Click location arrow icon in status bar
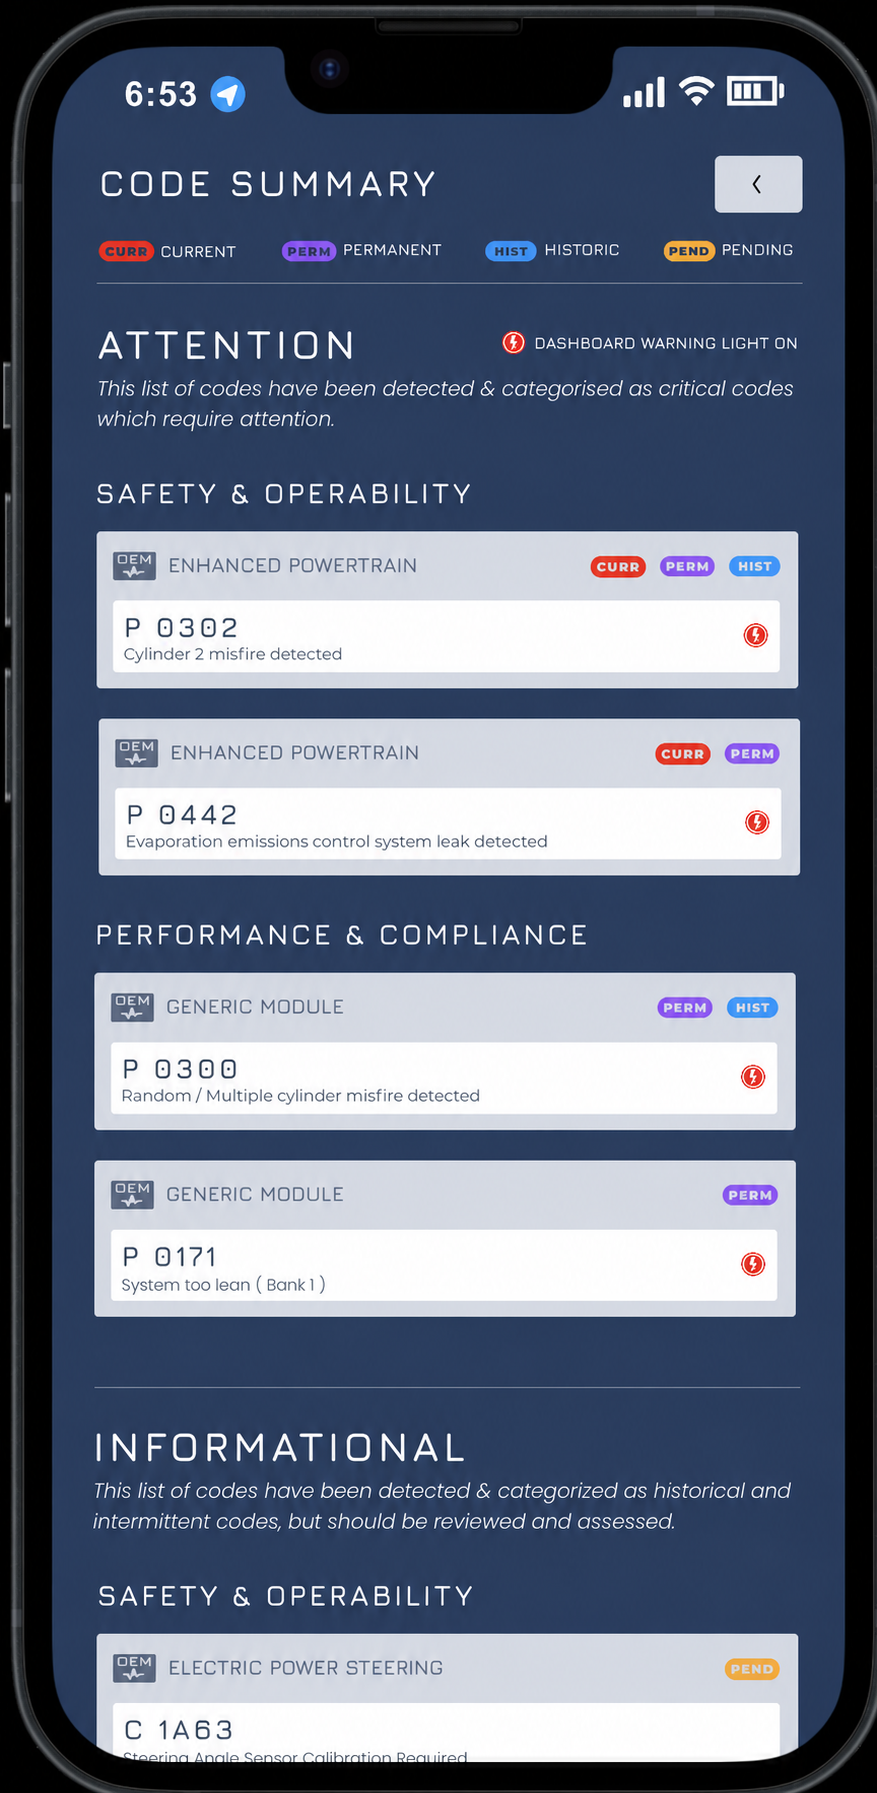Viewport: 877px width, 1793px height. pos(228,95)
